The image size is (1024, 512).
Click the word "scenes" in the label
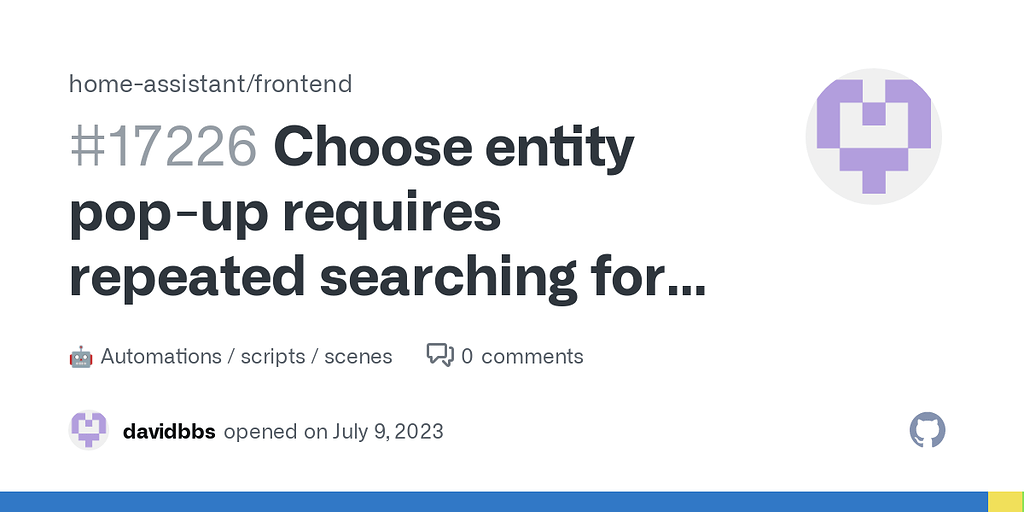358,356
